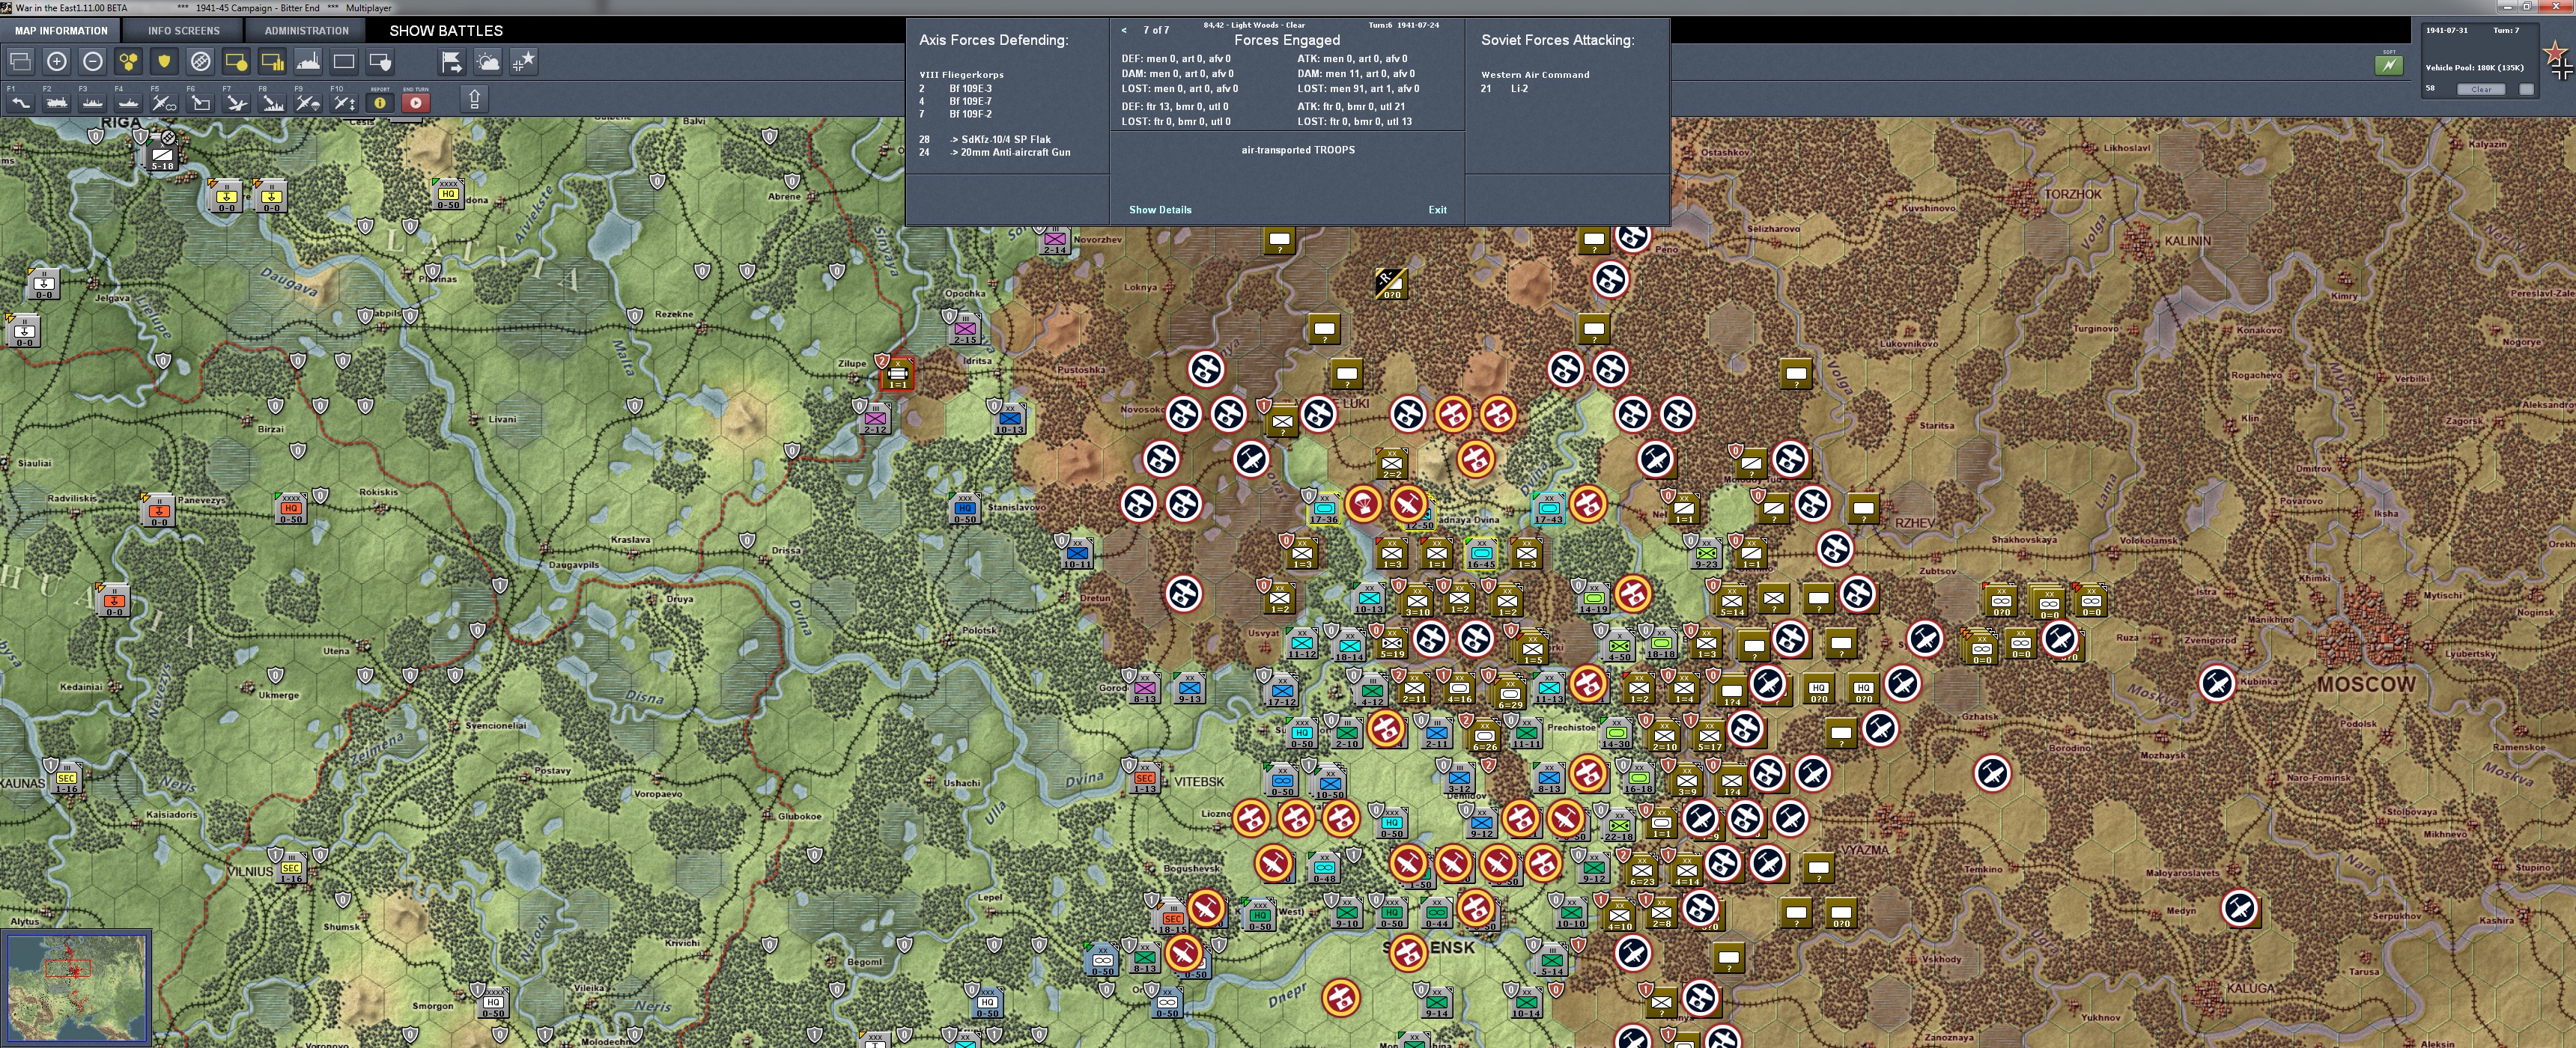Click the parachute battle marker on map
The image size is (2576, 1048).
(1363, 504)
